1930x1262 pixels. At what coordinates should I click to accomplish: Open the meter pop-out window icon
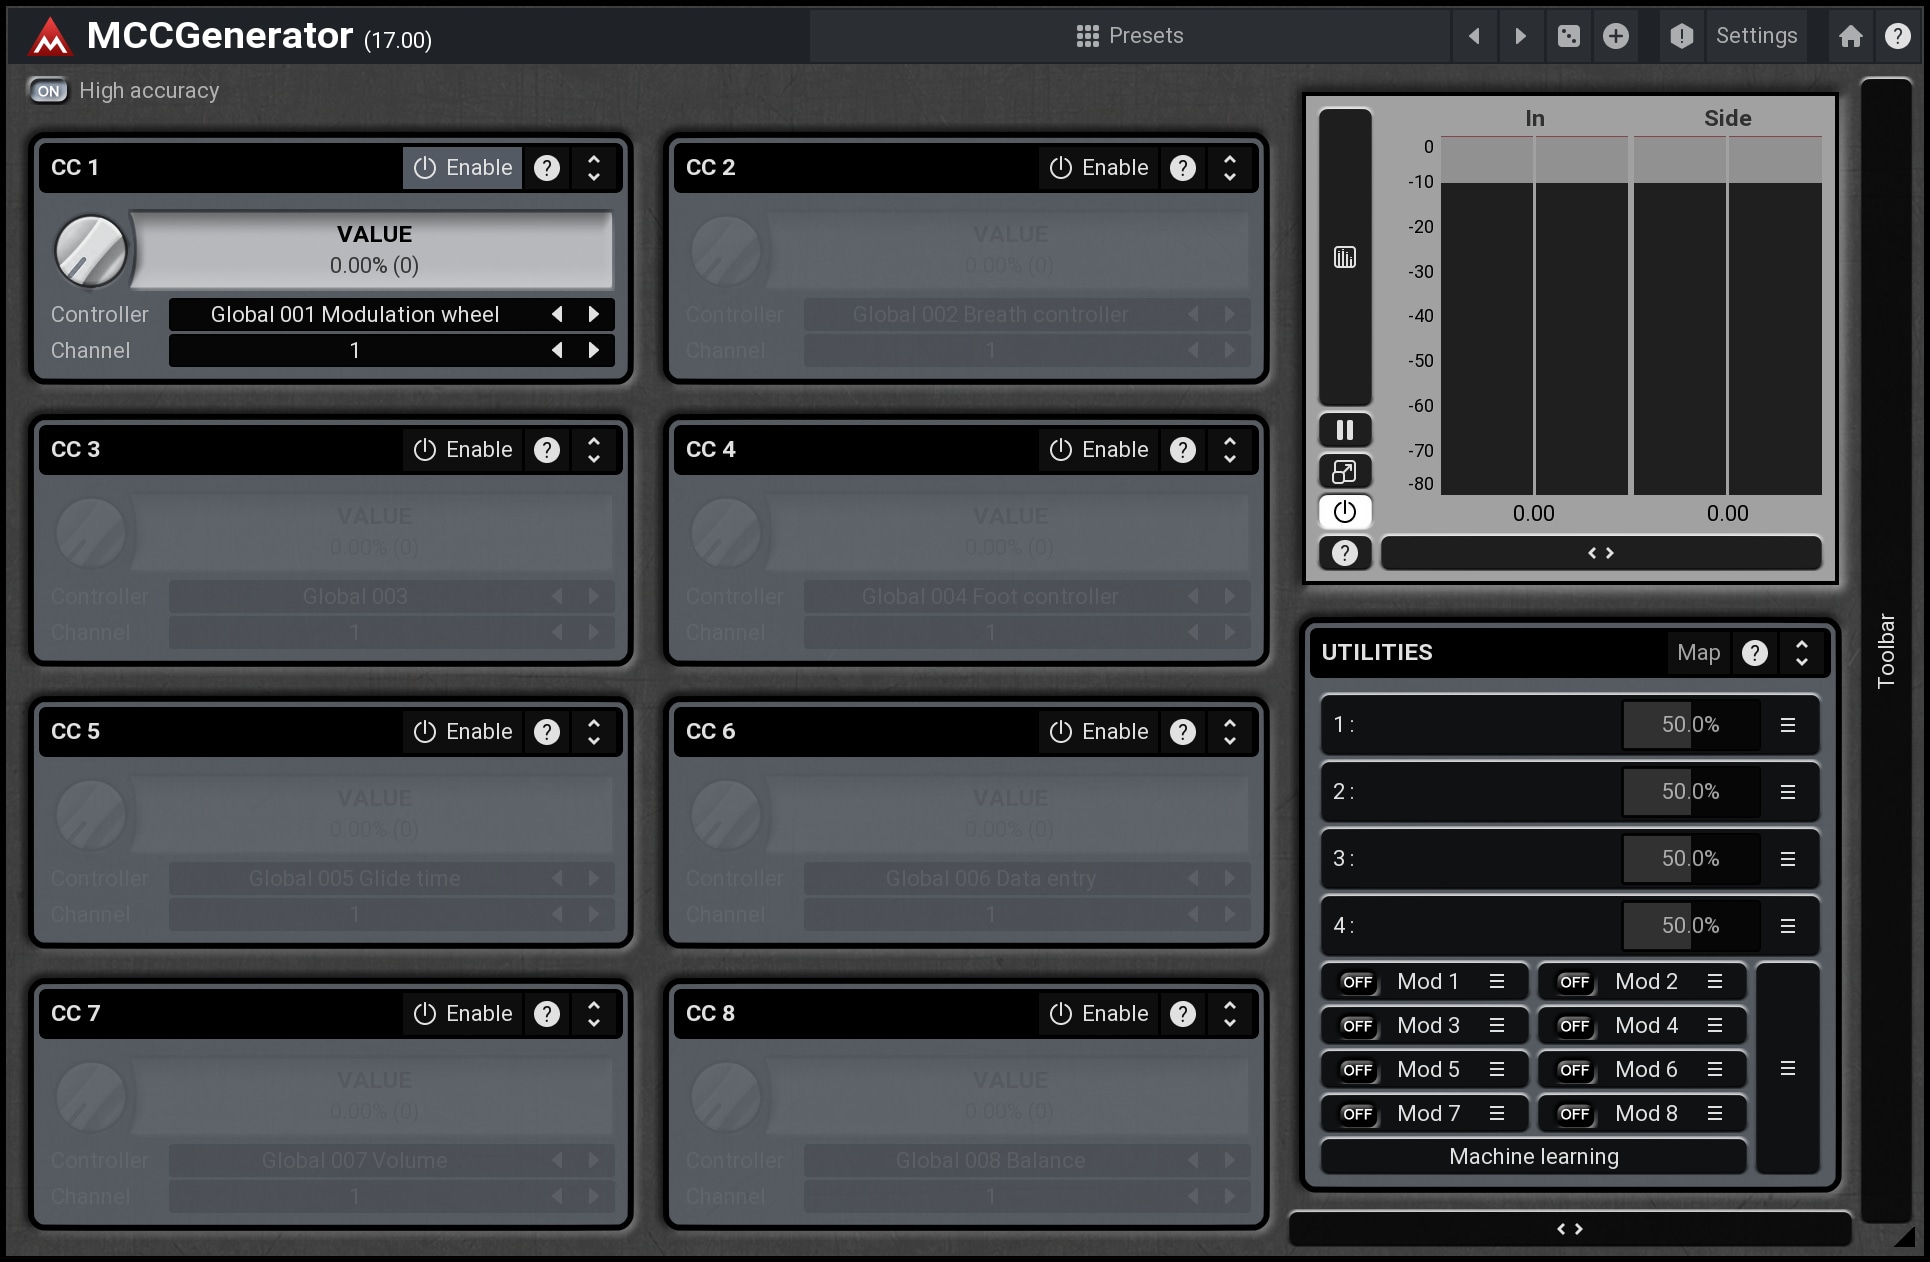tap(1345, 471)
